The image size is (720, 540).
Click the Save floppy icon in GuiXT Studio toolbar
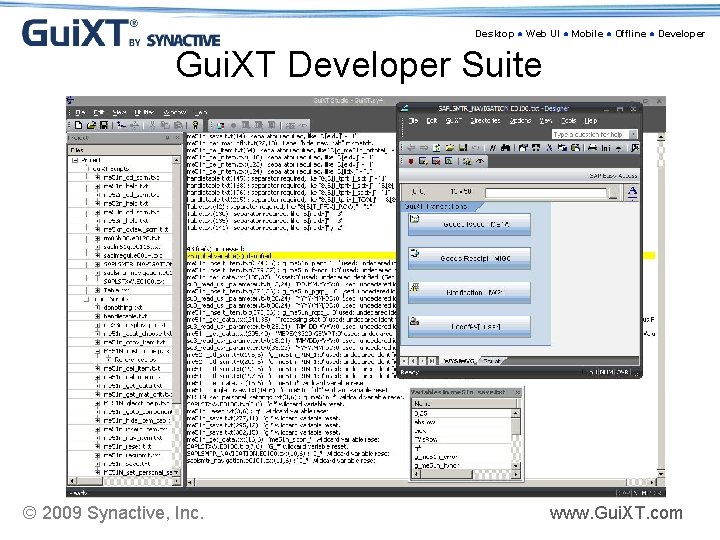click(104, 125)
